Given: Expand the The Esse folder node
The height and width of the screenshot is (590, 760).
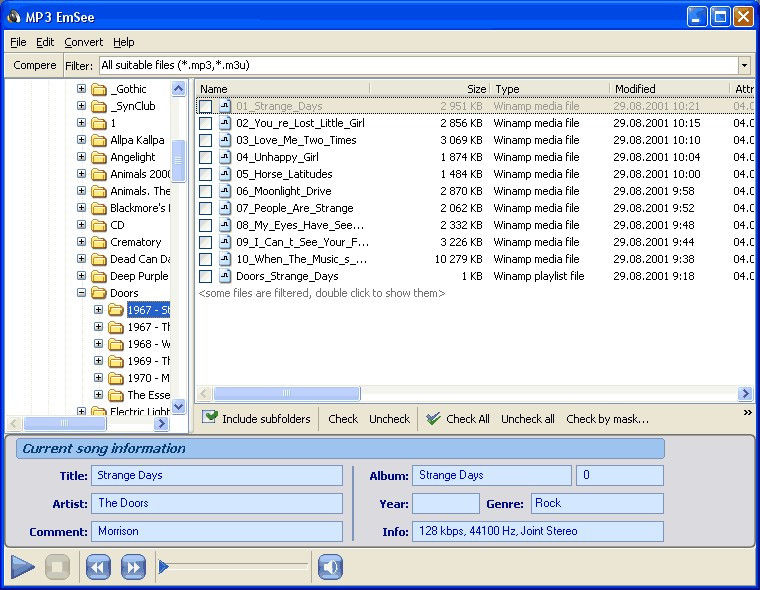Looking at the screenshot, I should pyautogui.click(x=98, y=394).
